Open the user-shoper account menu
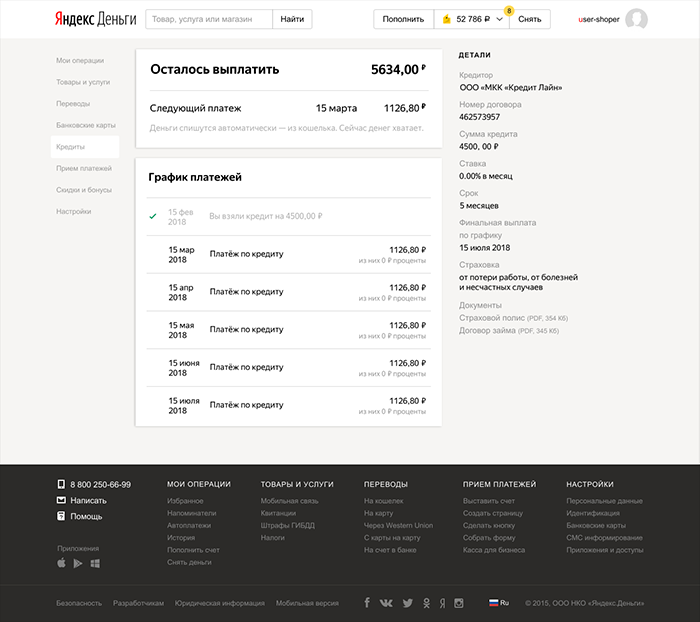The image size is (700, 622). [x=599, y=19]
